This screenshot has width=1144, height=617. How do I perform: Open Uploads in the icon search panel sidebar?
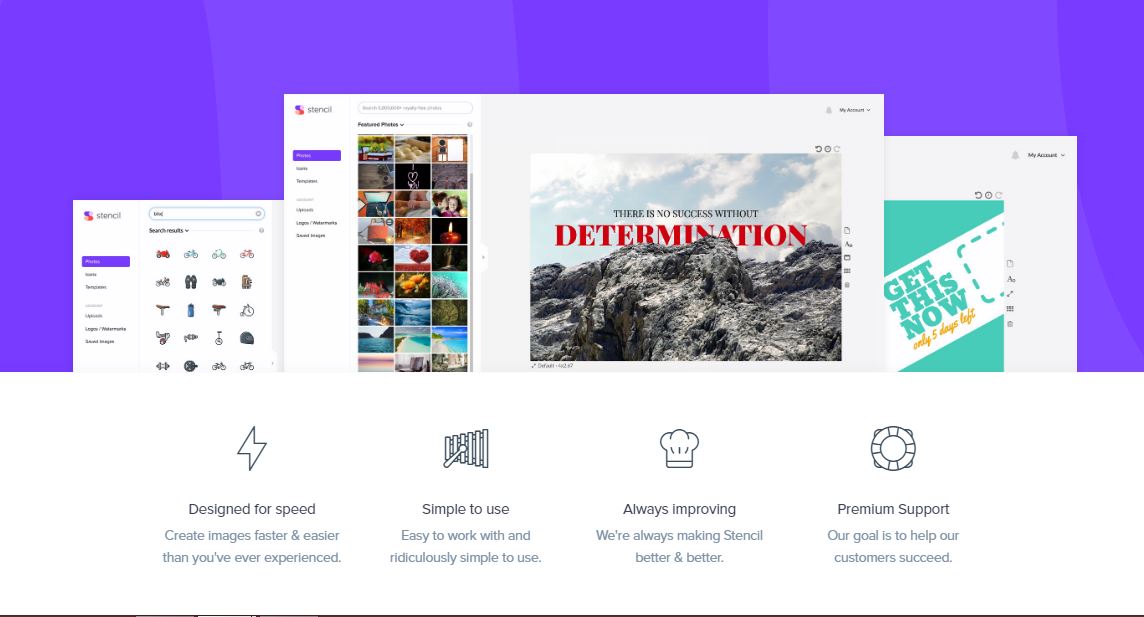pos(93,316)
